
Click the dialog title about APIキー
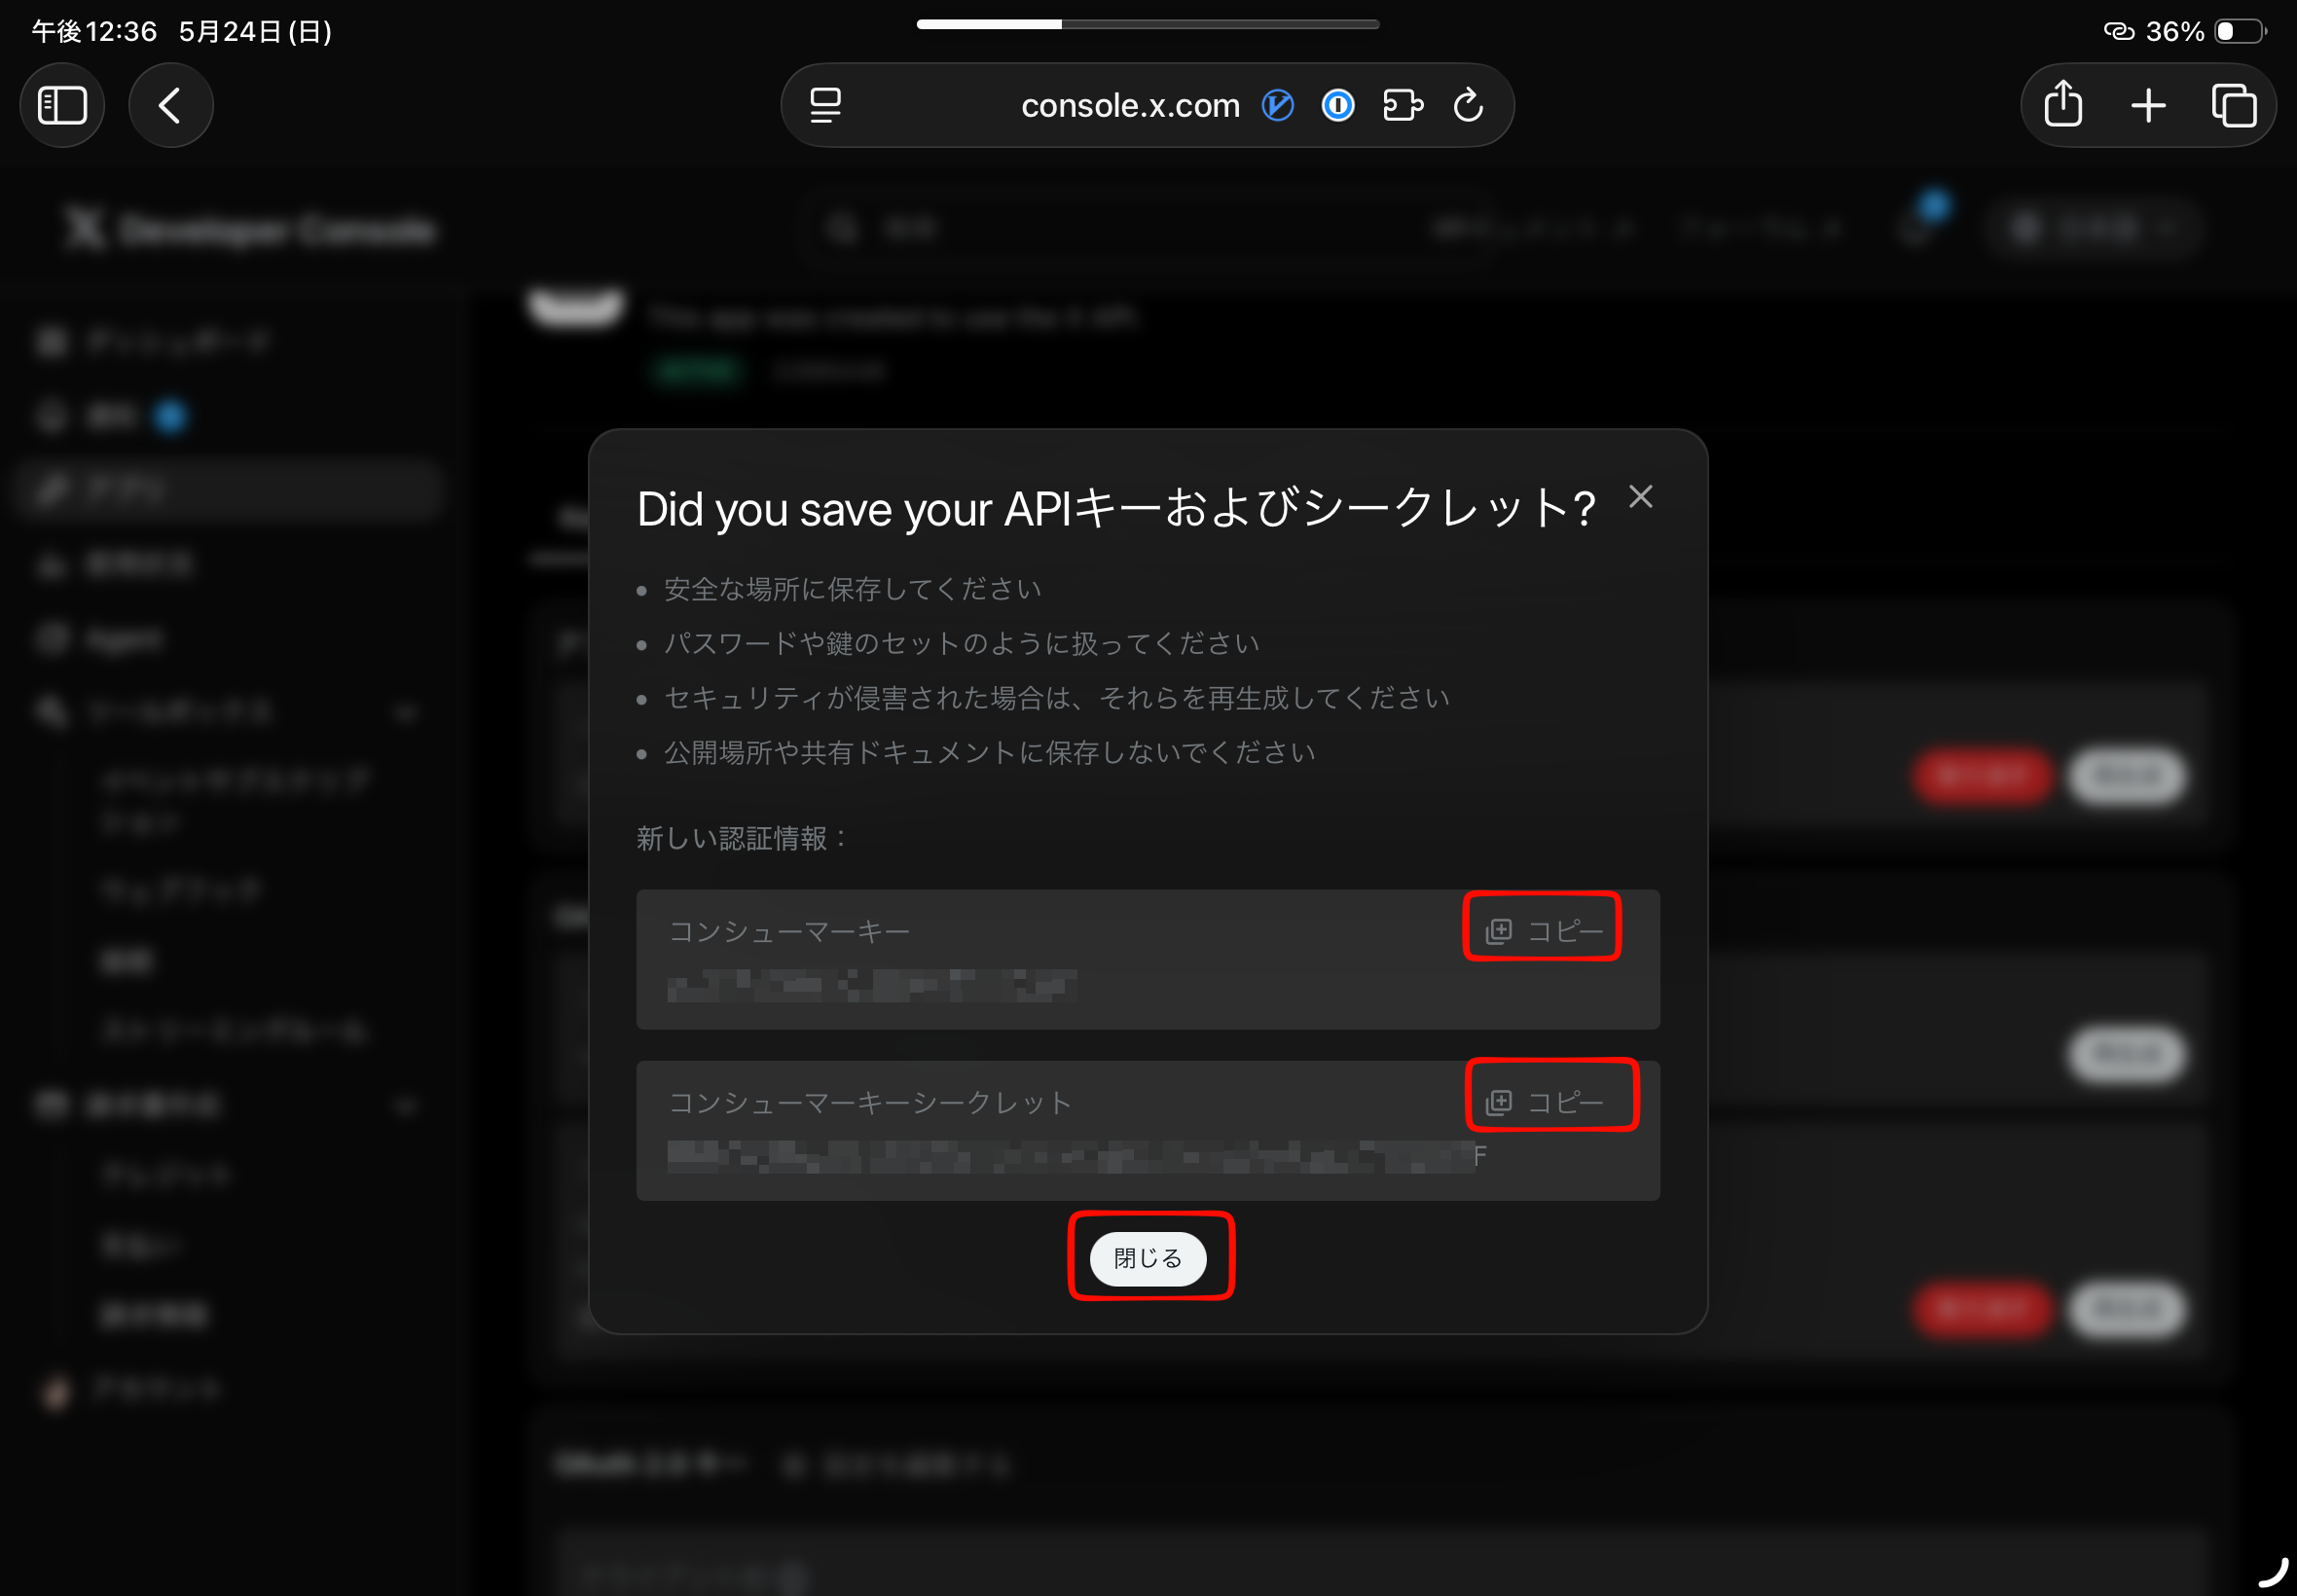pos(1115,509)
